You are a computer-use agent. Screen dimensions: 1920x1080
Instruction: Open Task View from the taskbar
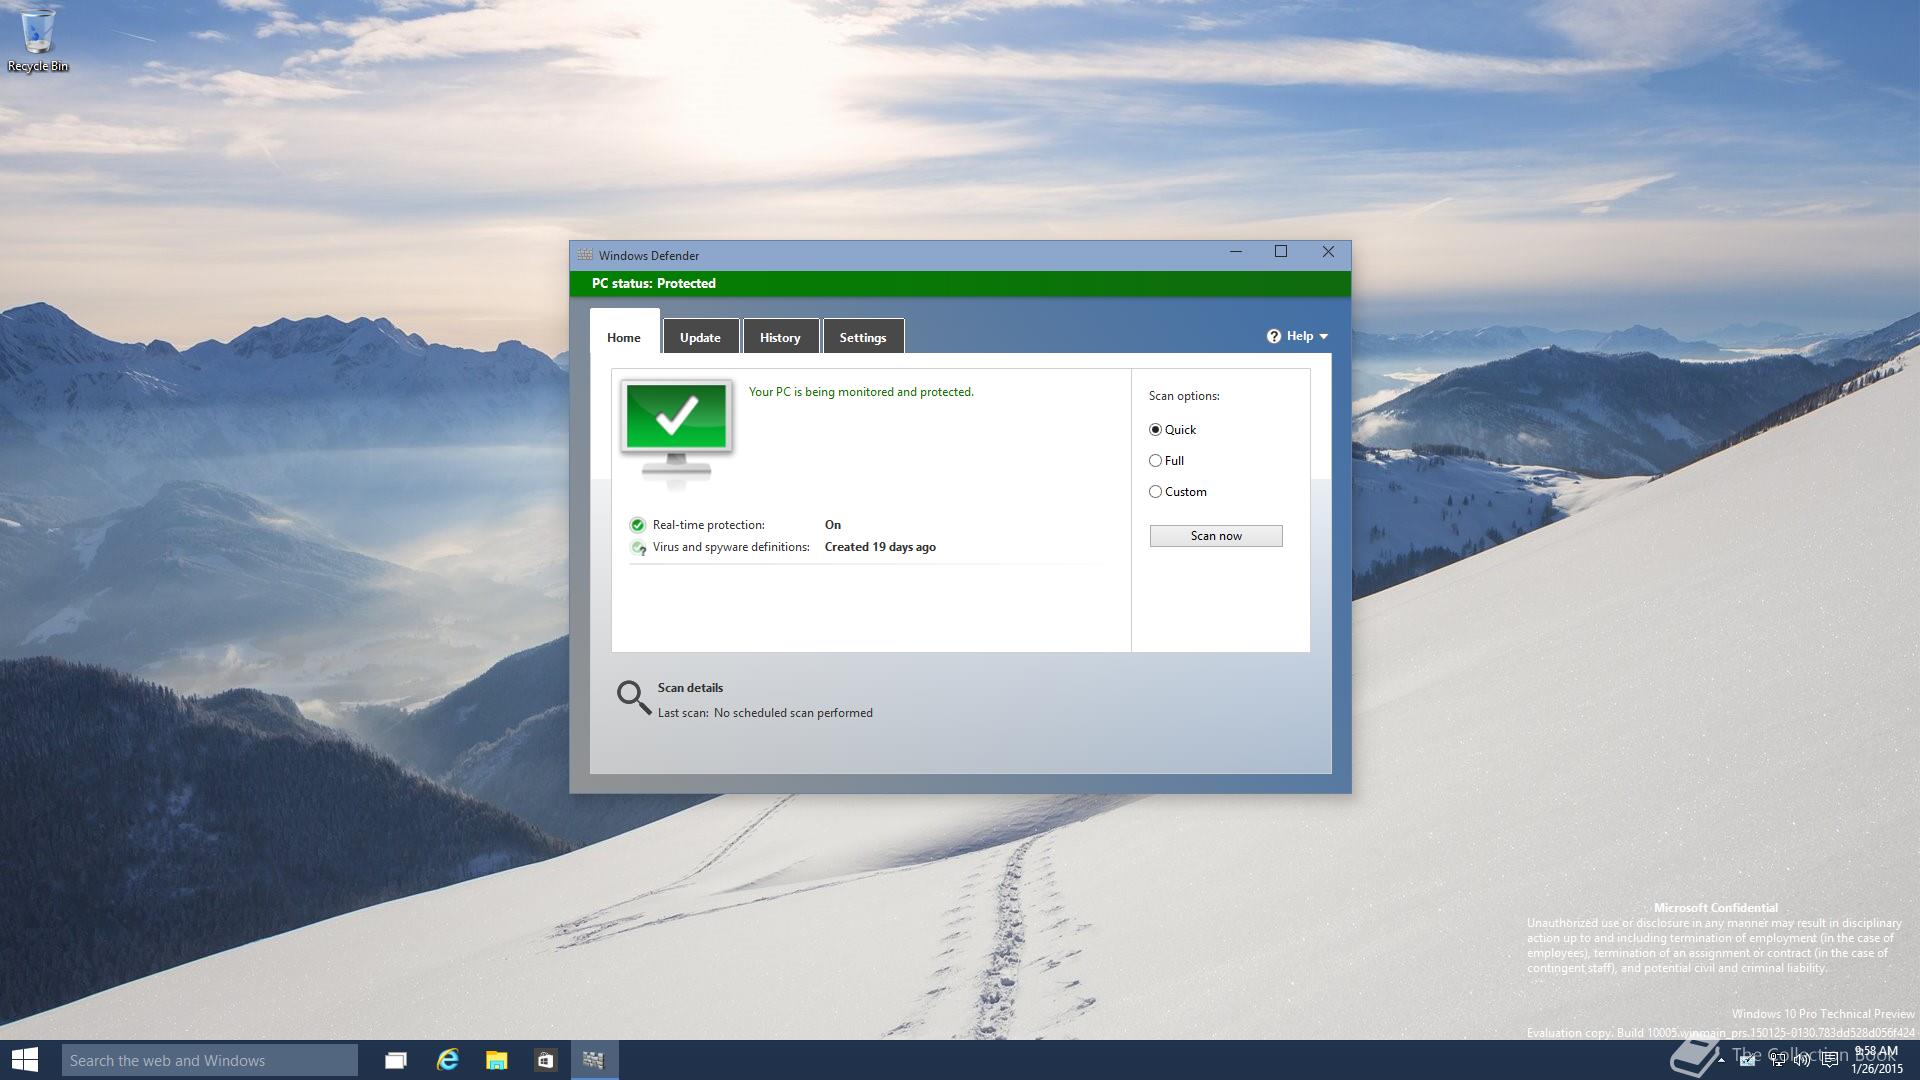coord(396,1060)
